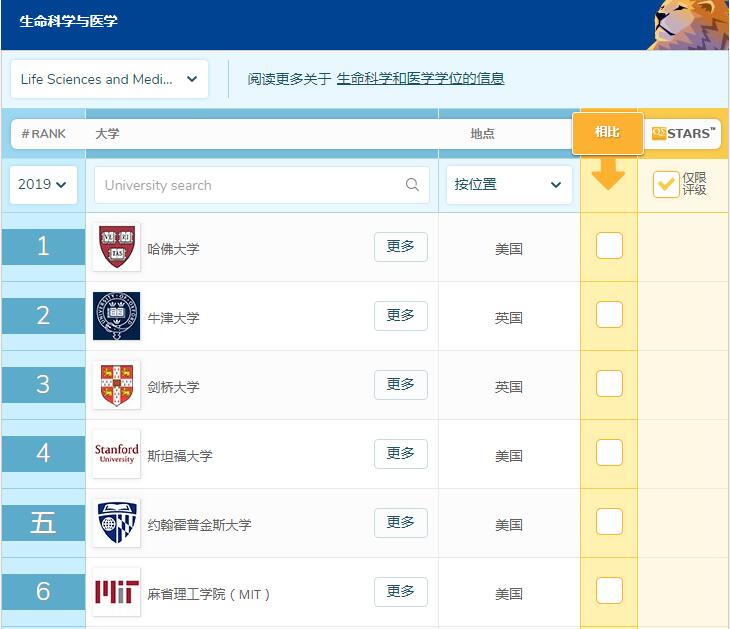Click the magnifier icon in University search
Screen dimensions: 730x629
tap(412, 185)
